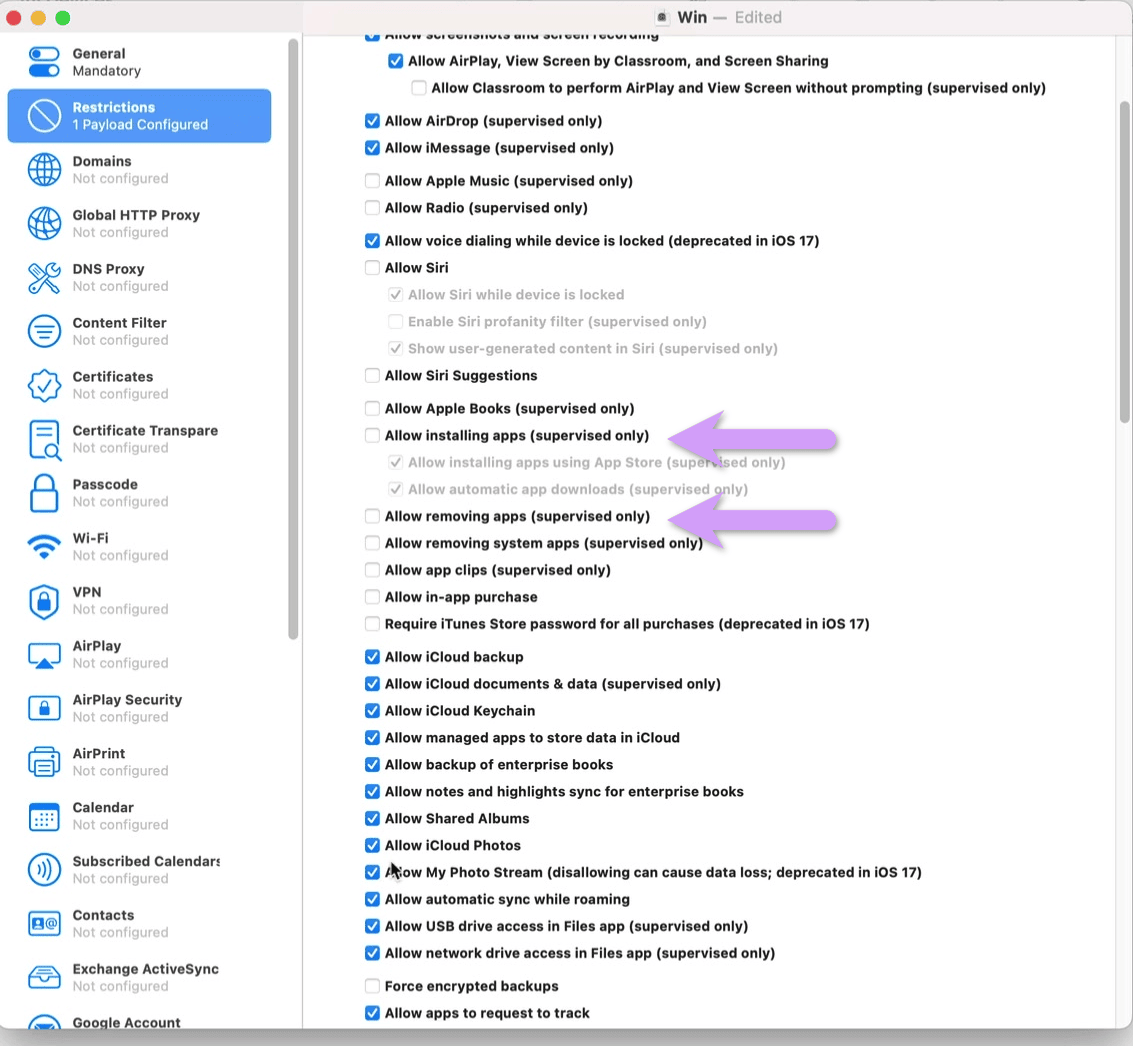
Task: Toggle Allow automatic sync while roaming
Action: point(372,899)
